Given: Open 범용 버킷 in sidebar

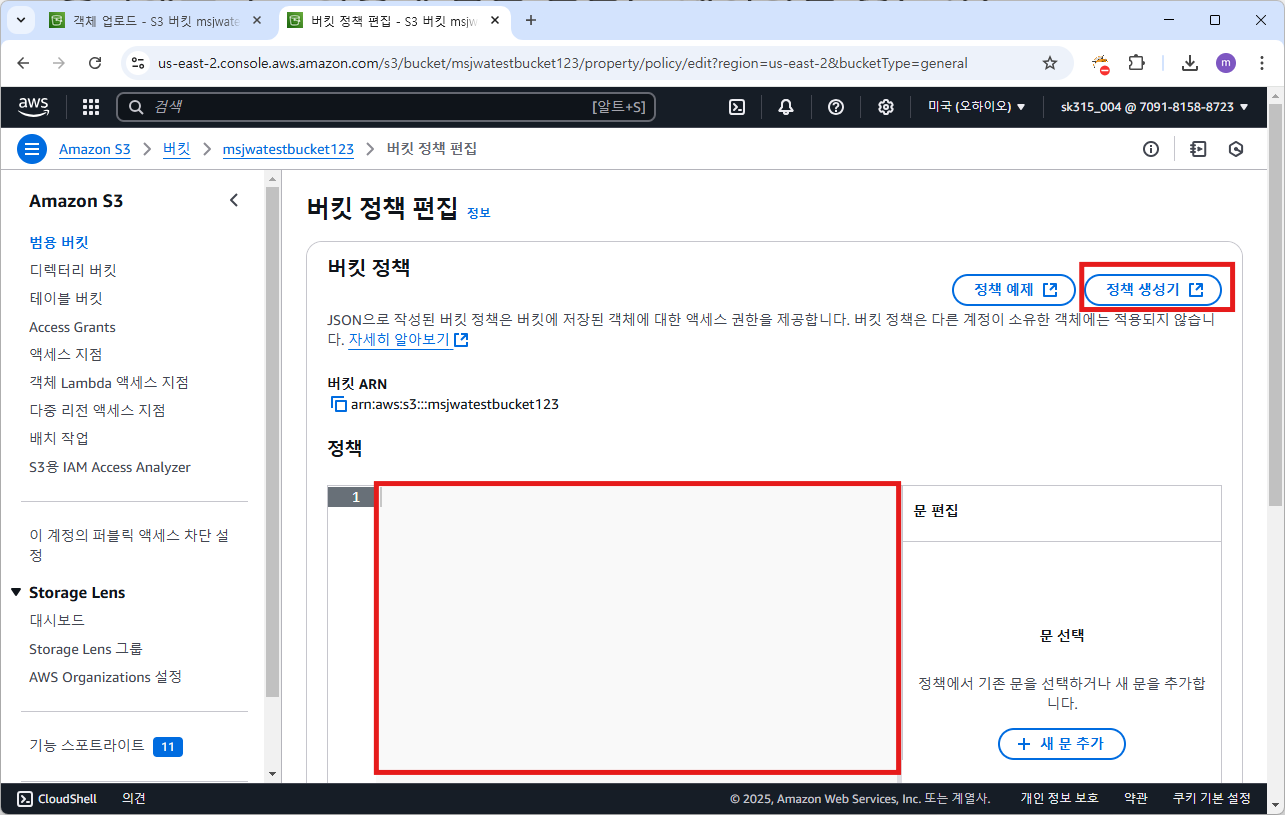Looking at the screenshot, I should pos(59,242).
